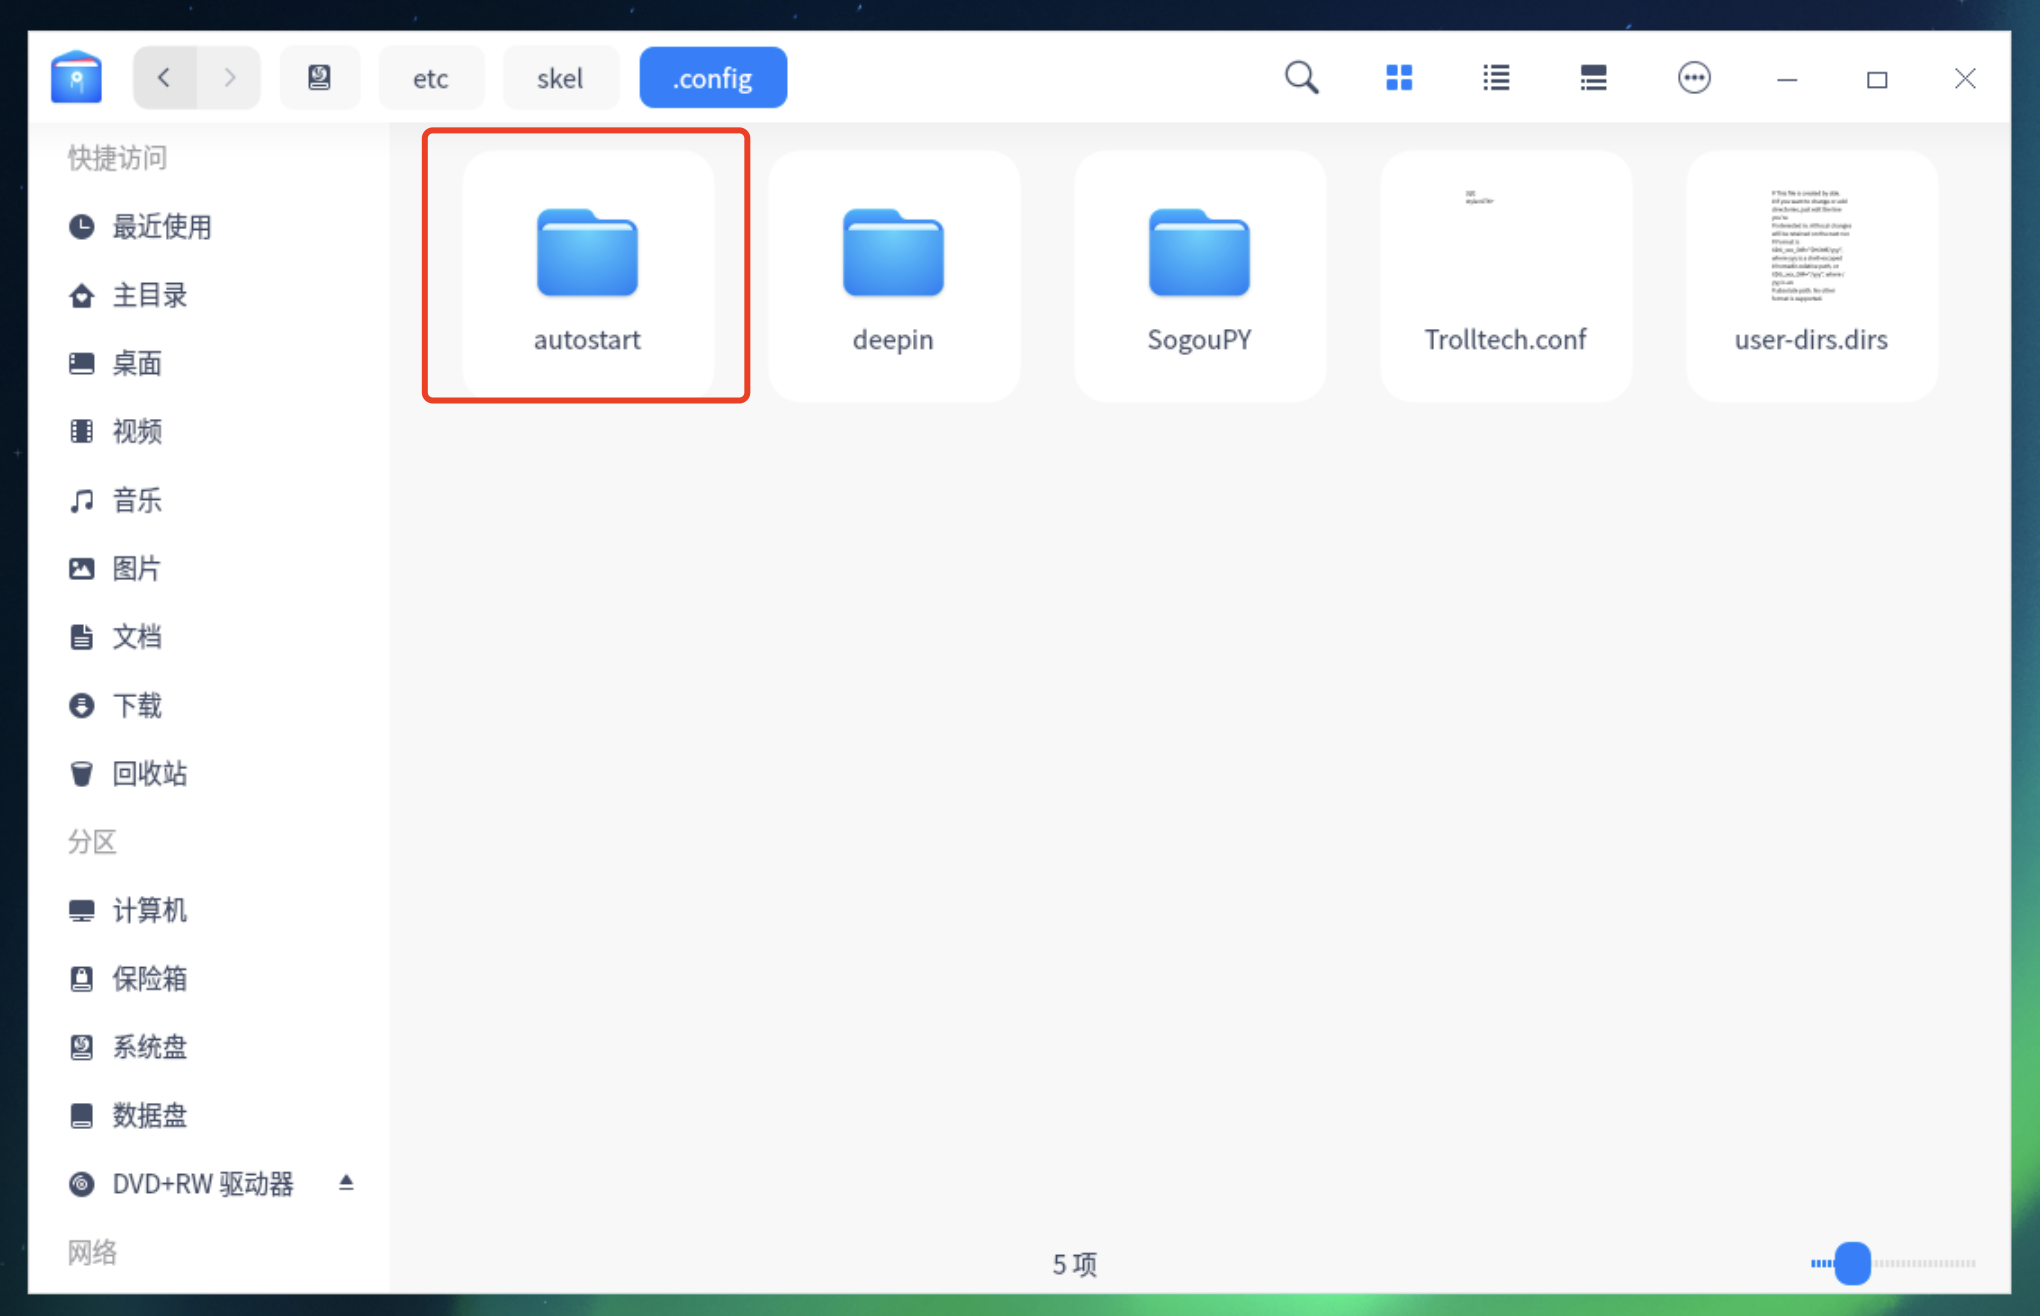The width and height of the screenshot is (2040, 1316).
Task: Go forward with the right arrow button
Action: point(229,77)
